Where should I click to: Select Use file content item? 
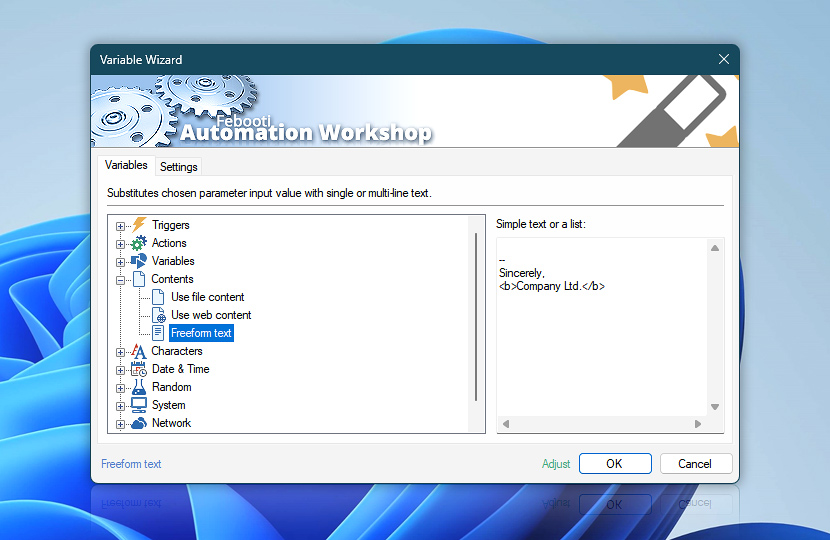click(x=208, y=297)
